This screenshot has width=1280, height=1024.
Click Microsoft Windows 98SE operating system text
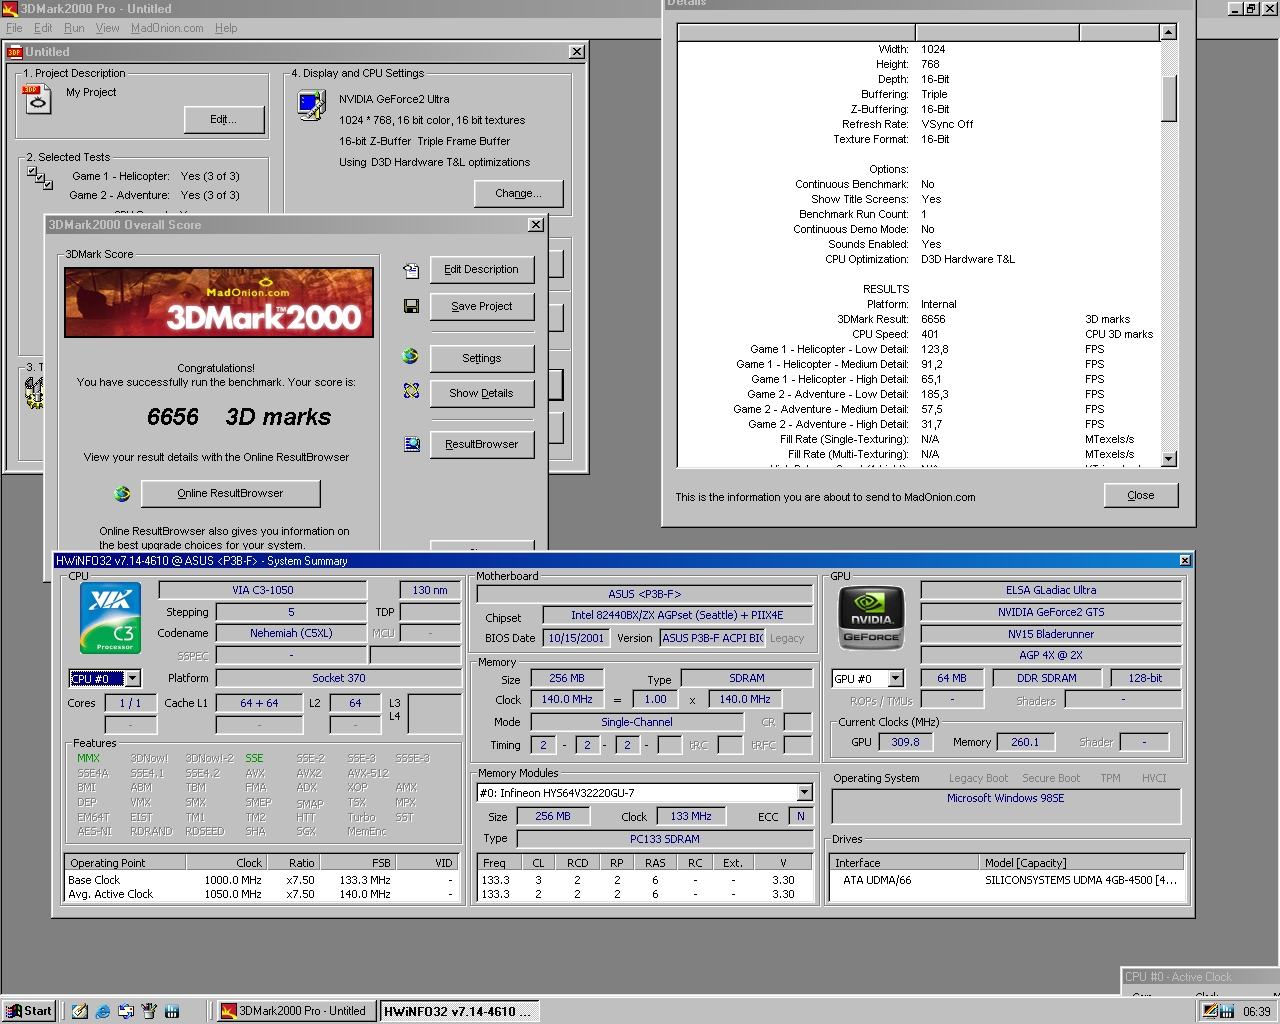click(1005, 798)
